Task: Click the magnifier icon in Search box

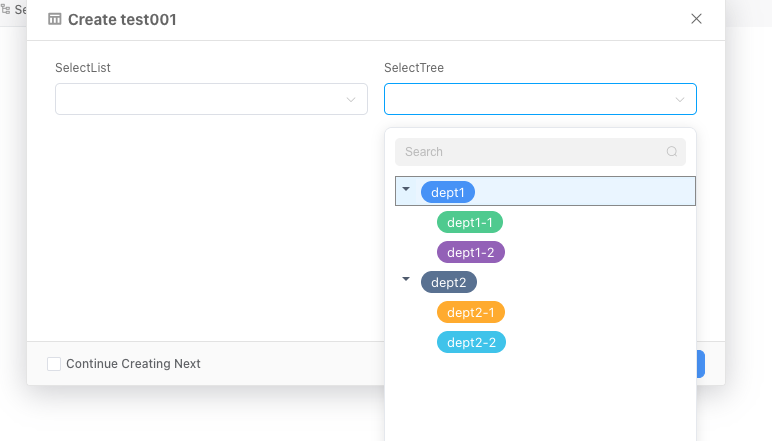Action: (672, 152)
